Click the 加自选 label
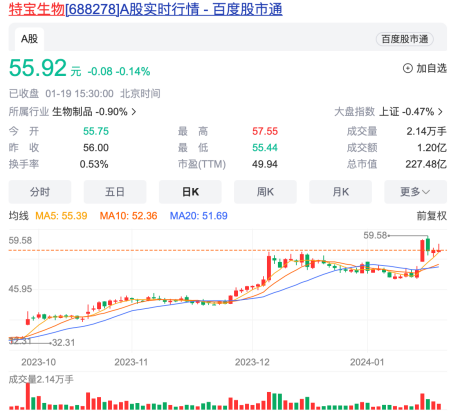 click(x=431, y=68)
